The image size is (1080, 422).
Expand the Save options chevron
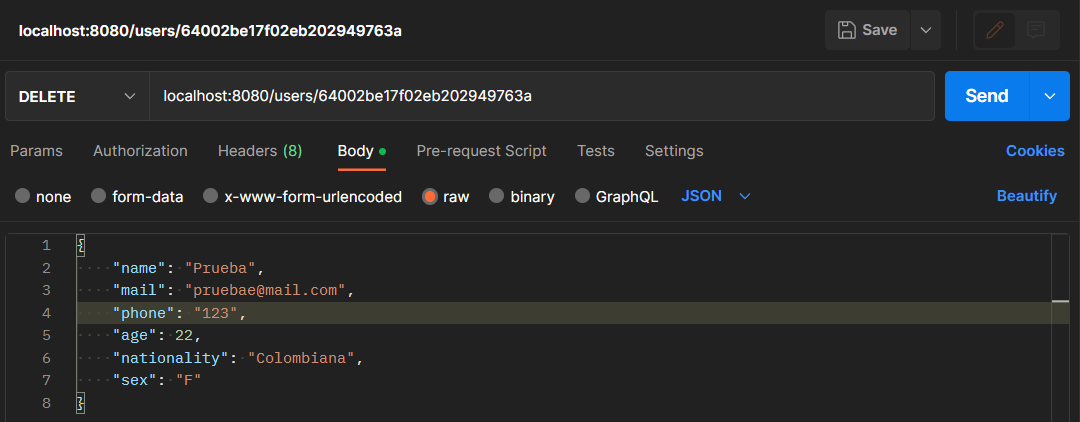926,30
